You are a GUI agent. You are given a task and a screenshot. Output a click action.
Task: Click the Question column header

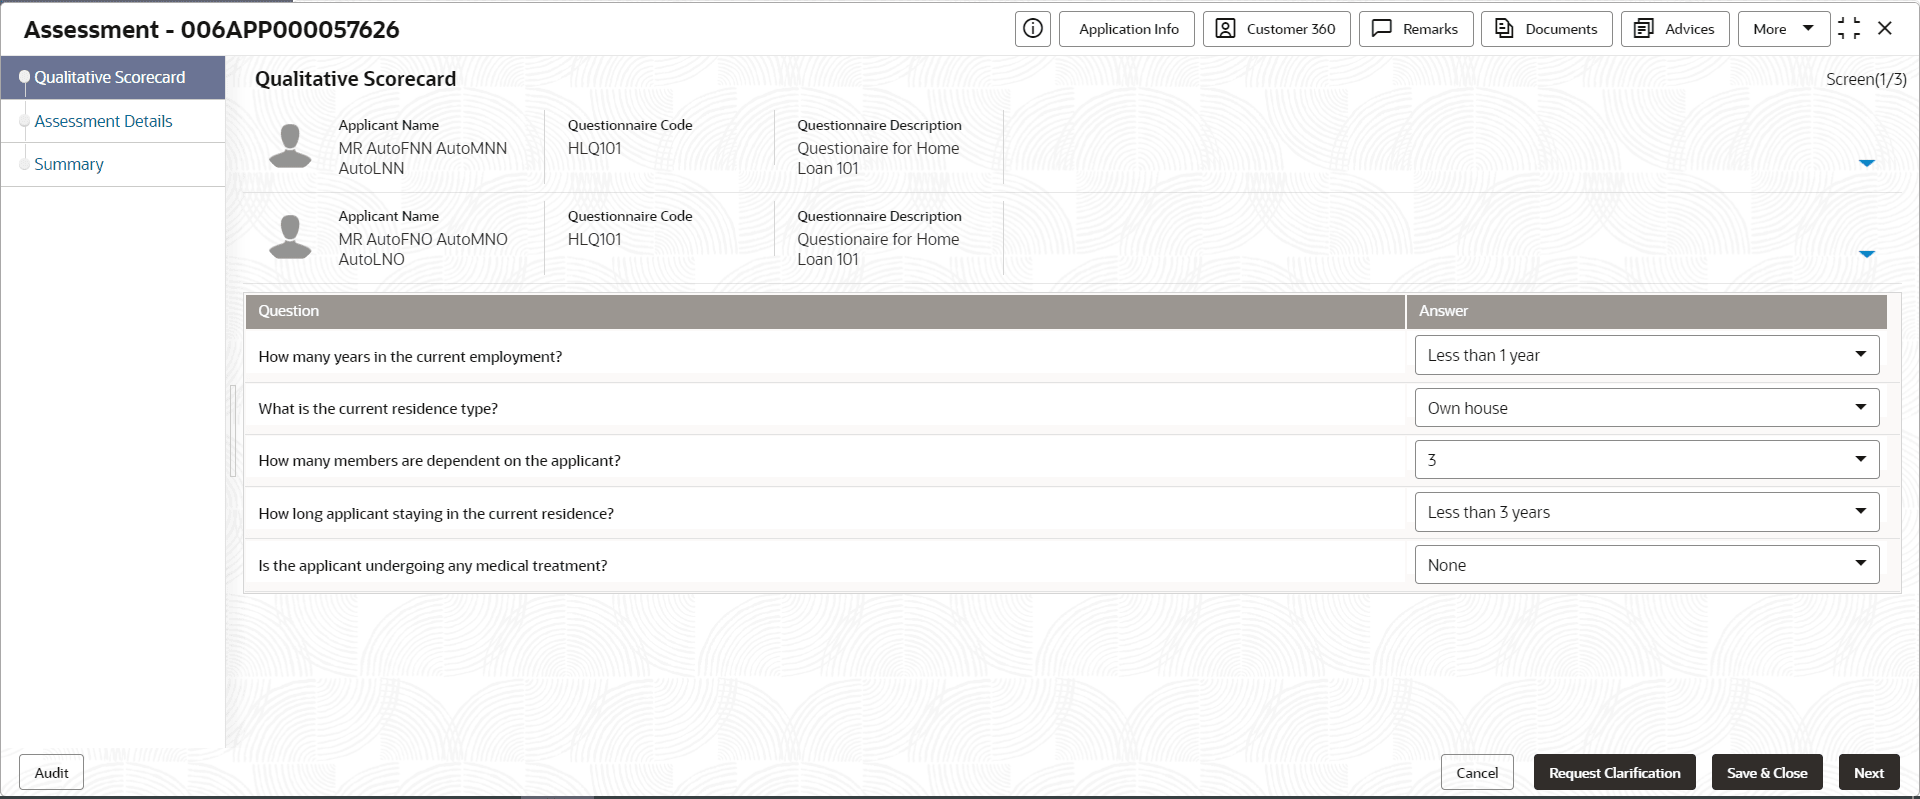825,311
